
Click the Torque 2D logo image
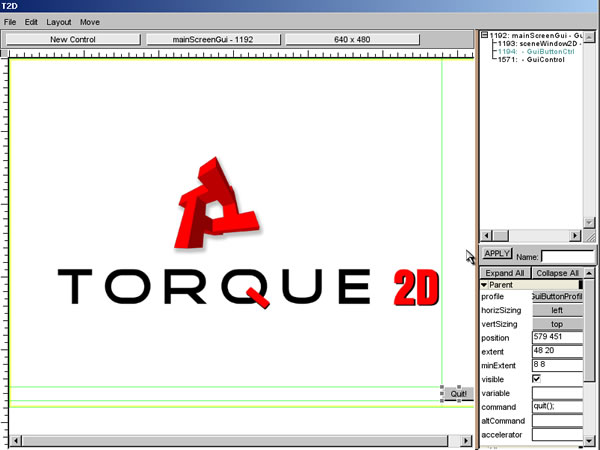[248, 232]
